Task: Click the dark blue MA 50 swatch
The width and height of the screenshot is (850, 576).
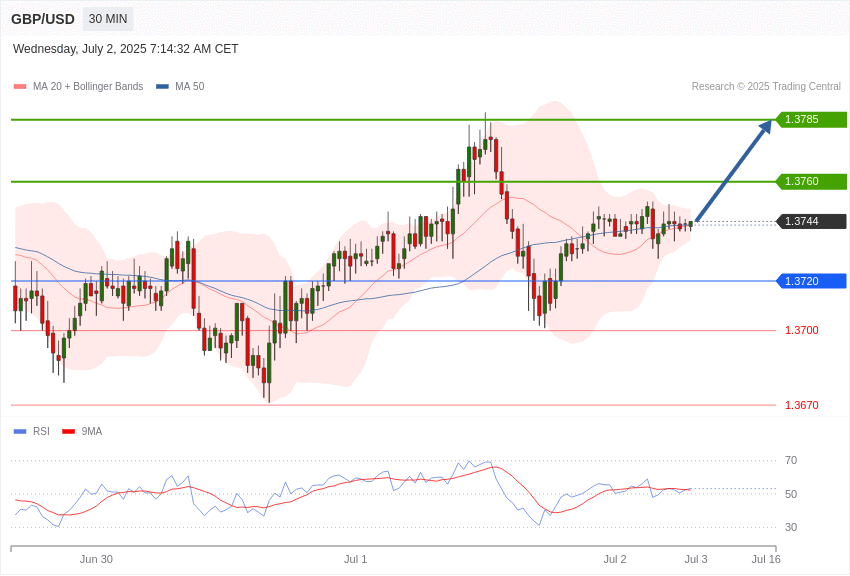Action: 162,87
